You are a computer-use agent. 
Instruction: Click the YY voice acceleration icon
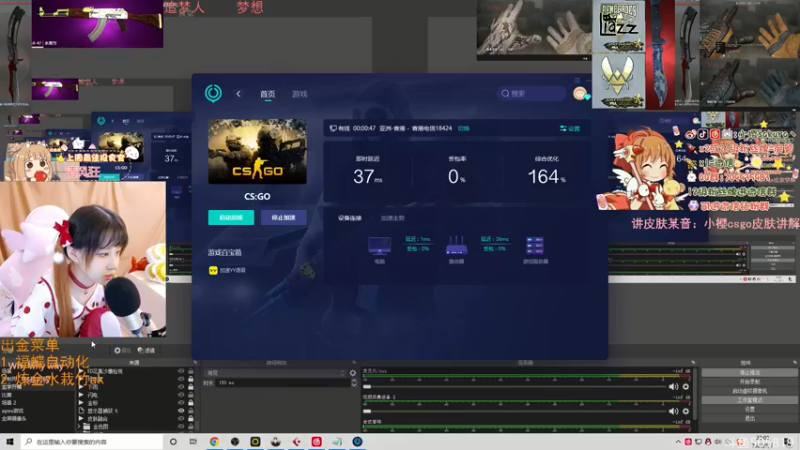(213, 270)
